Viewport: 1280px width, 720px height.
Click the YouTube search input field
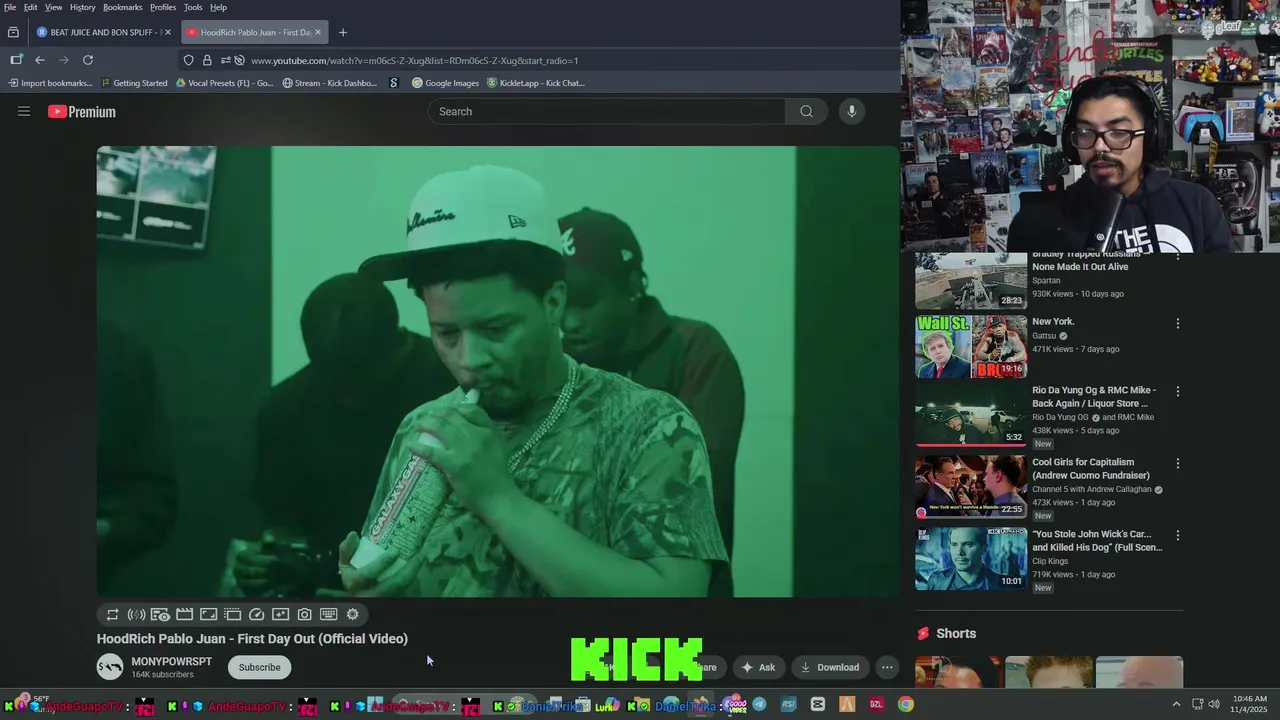(607, 111)
